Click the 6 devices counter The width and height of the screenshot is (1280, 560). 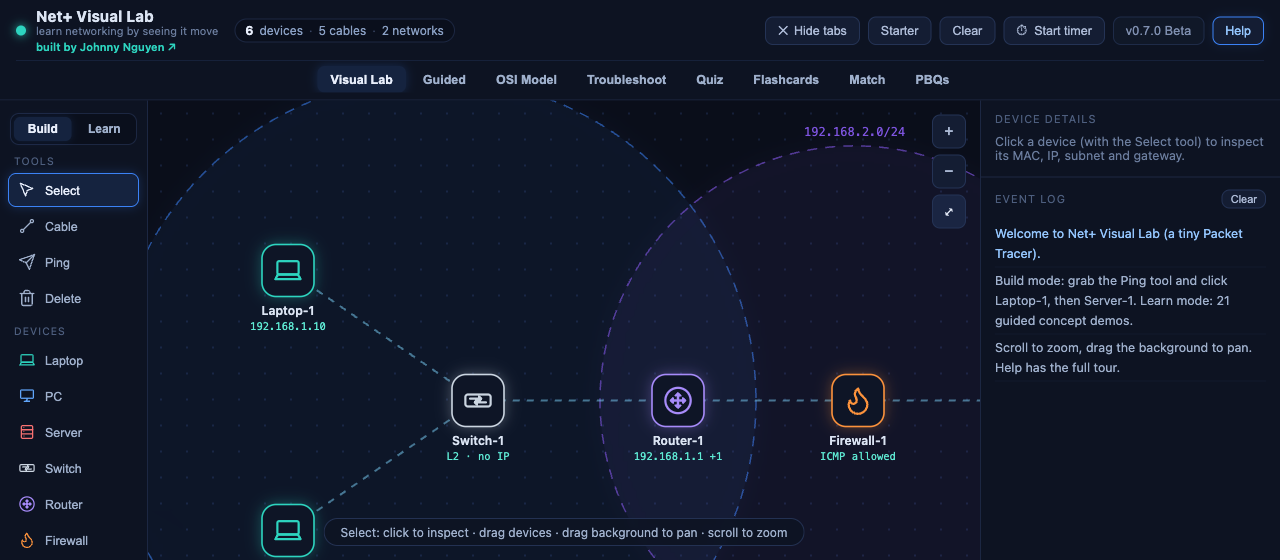click(274, 31)
